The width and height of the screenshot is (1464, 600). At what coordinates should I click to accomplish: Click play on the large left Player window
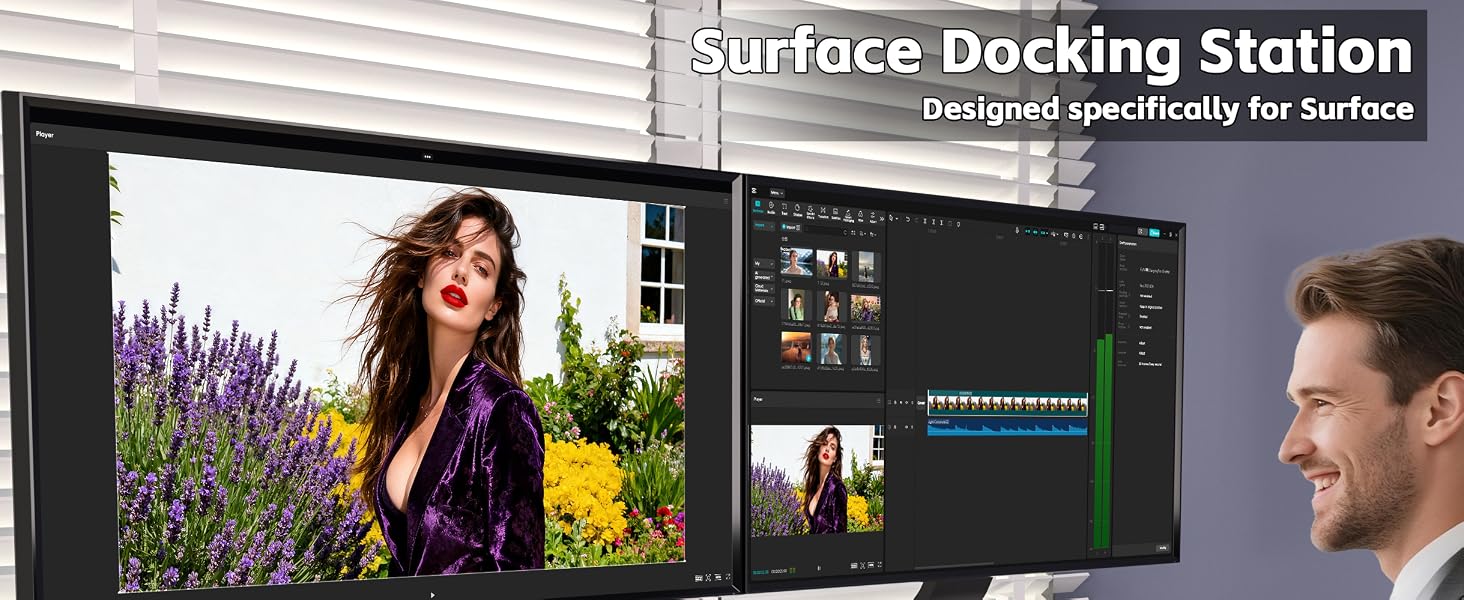point(432,595)
